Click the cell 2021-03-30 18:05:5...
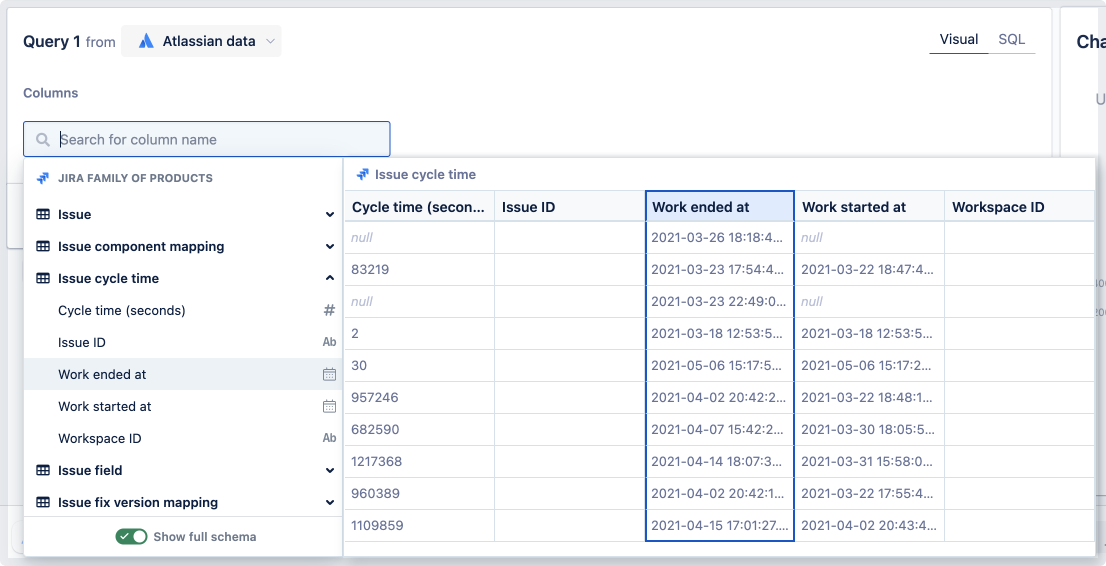This screenshot has height=566, width=1106. tap(870, 429)
